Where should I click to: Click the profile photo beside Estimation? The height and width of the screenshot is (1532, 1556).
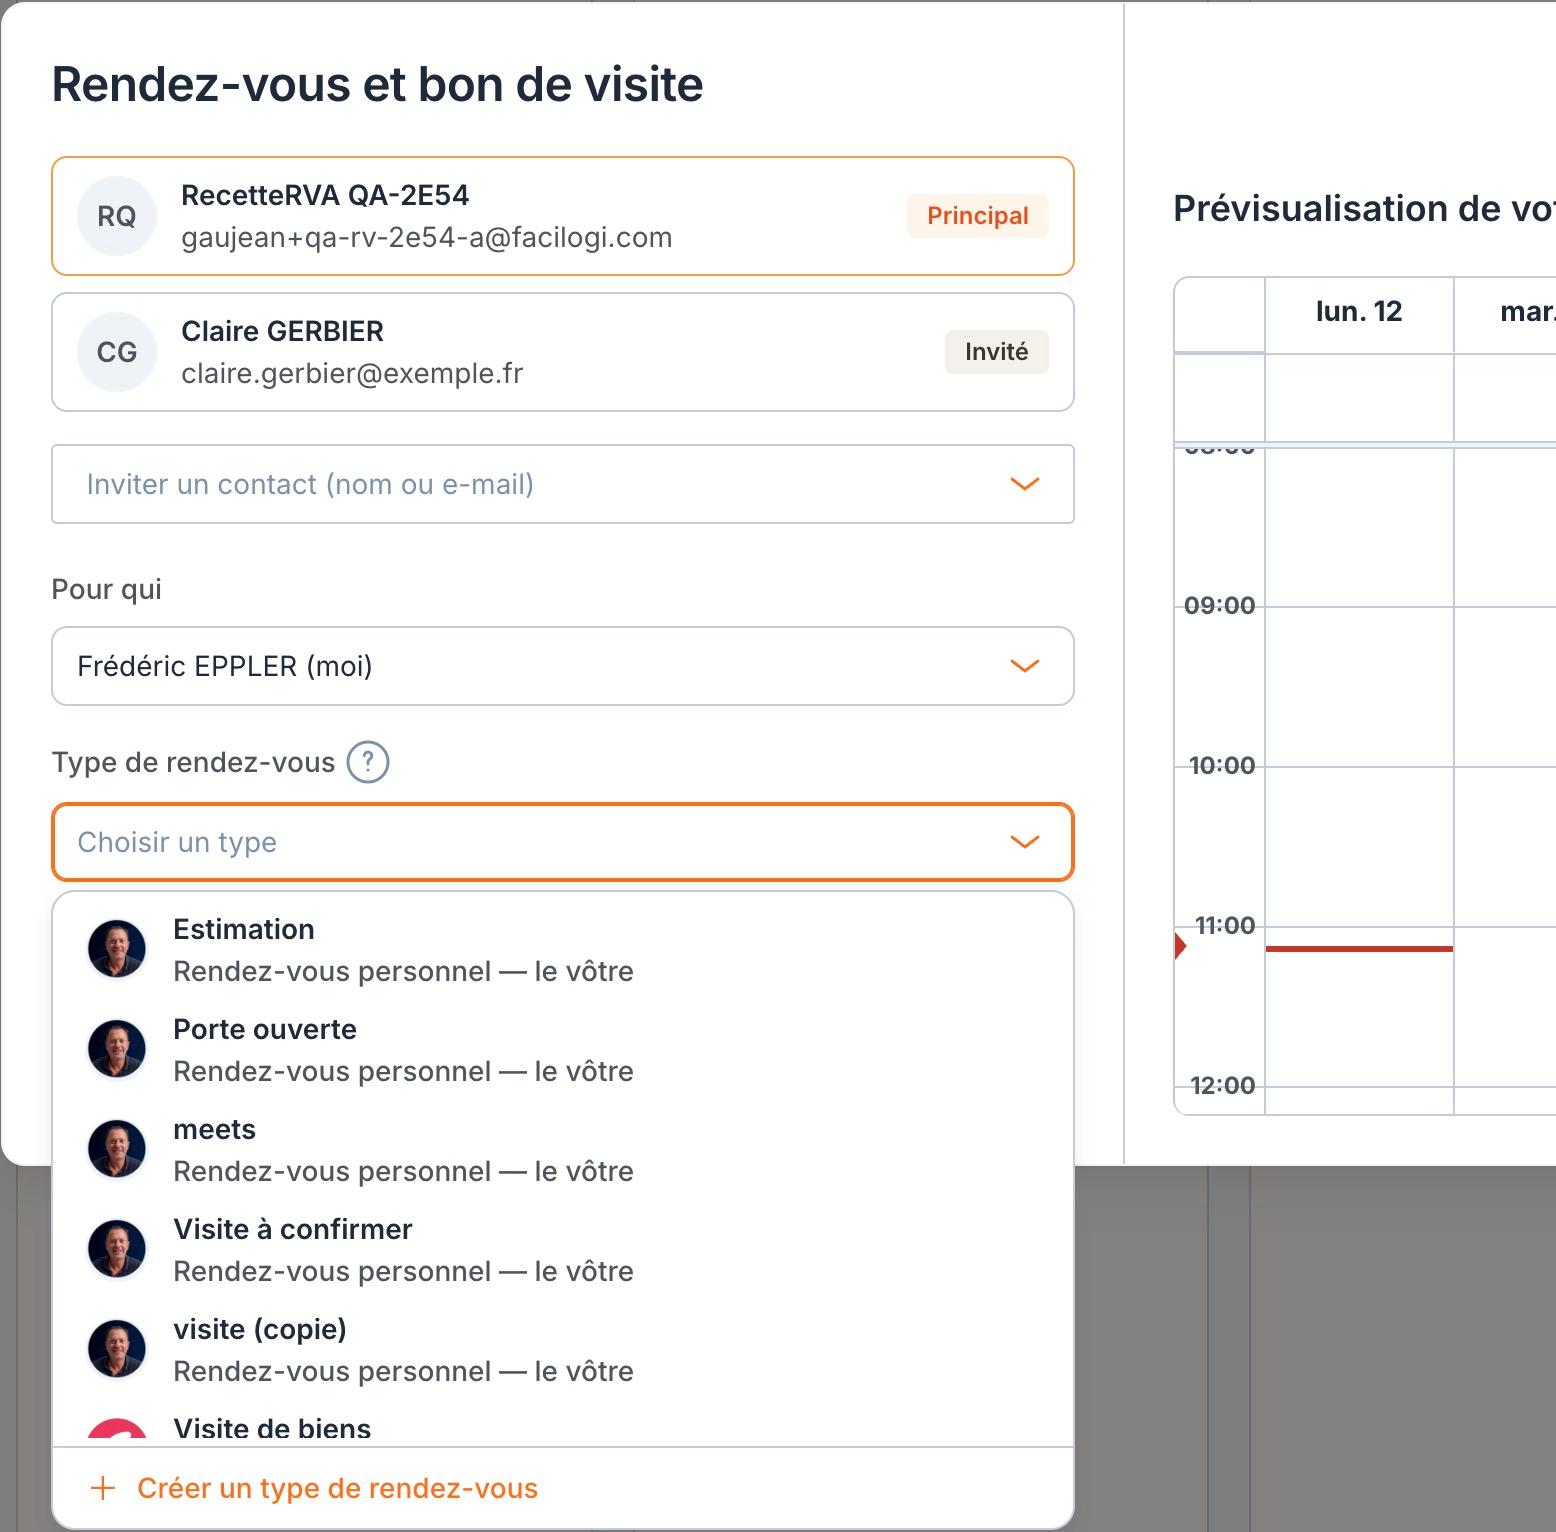click(x=117, y=949)
